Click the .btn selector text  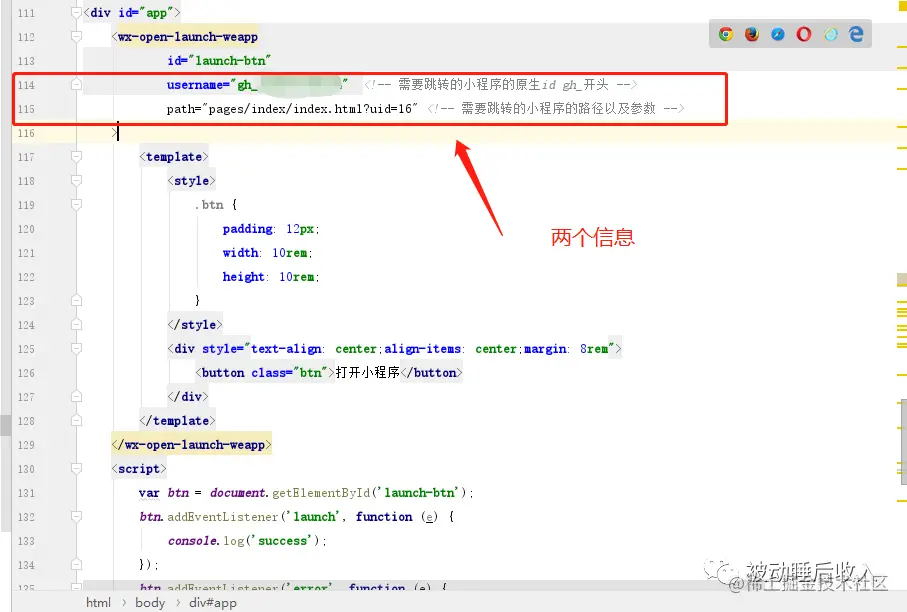click(x=209, y=205)
